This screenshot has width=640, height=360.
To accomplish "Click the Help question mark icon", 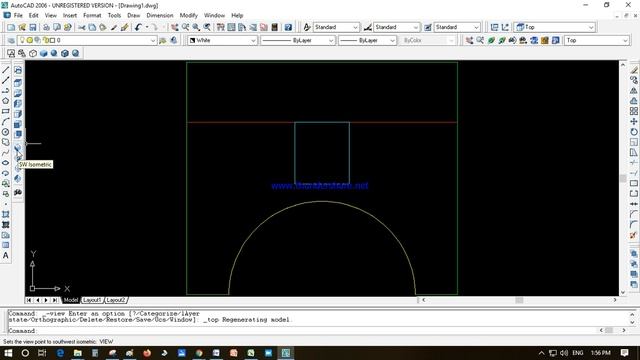I will tap(288, 27).
